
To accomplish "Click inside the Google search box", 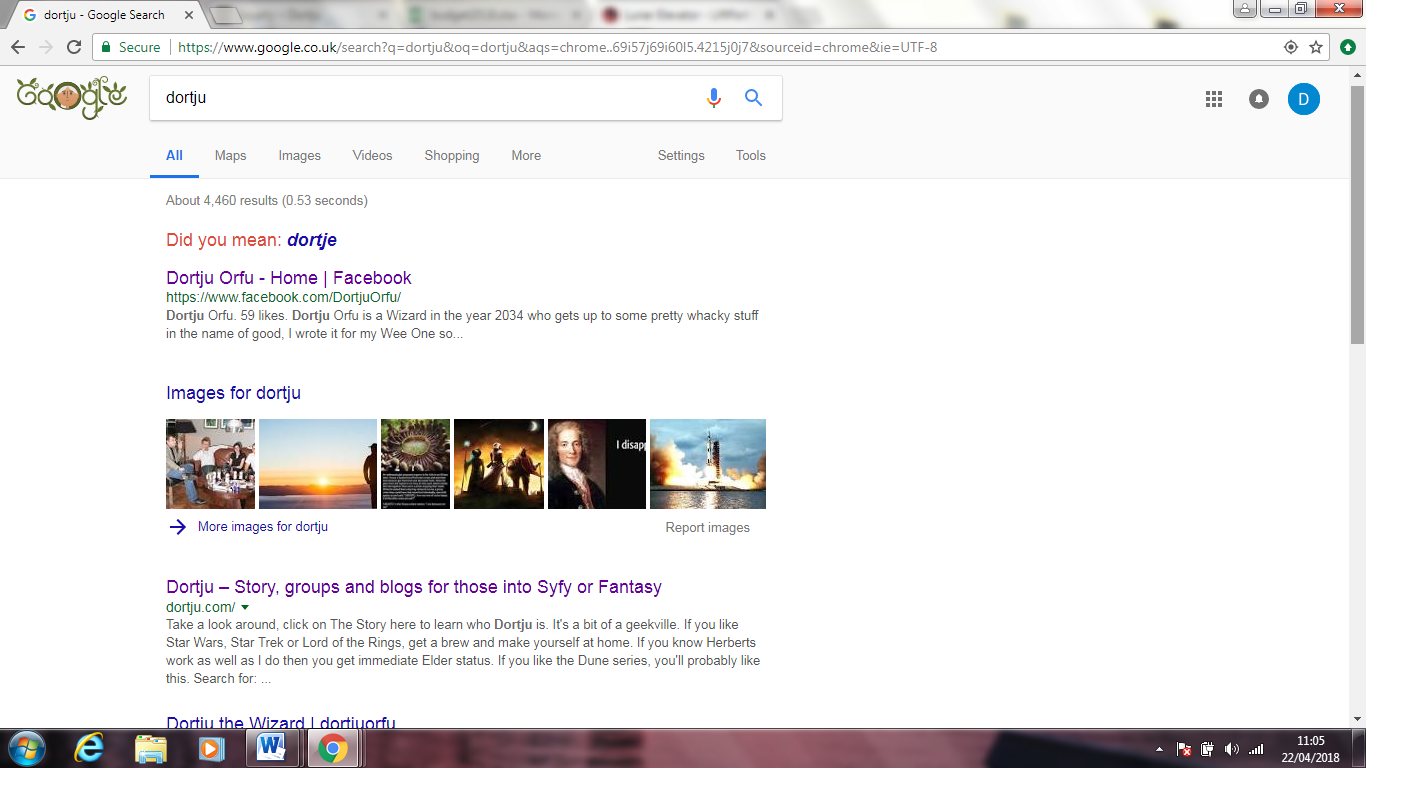I will (x=420, y=98).
